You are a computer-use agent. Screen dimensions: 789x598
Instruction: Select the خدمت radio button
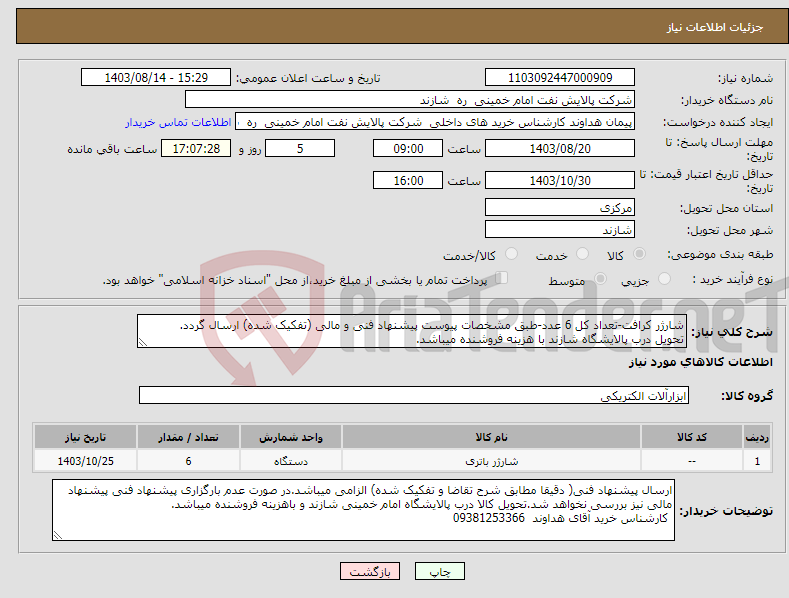582,254
